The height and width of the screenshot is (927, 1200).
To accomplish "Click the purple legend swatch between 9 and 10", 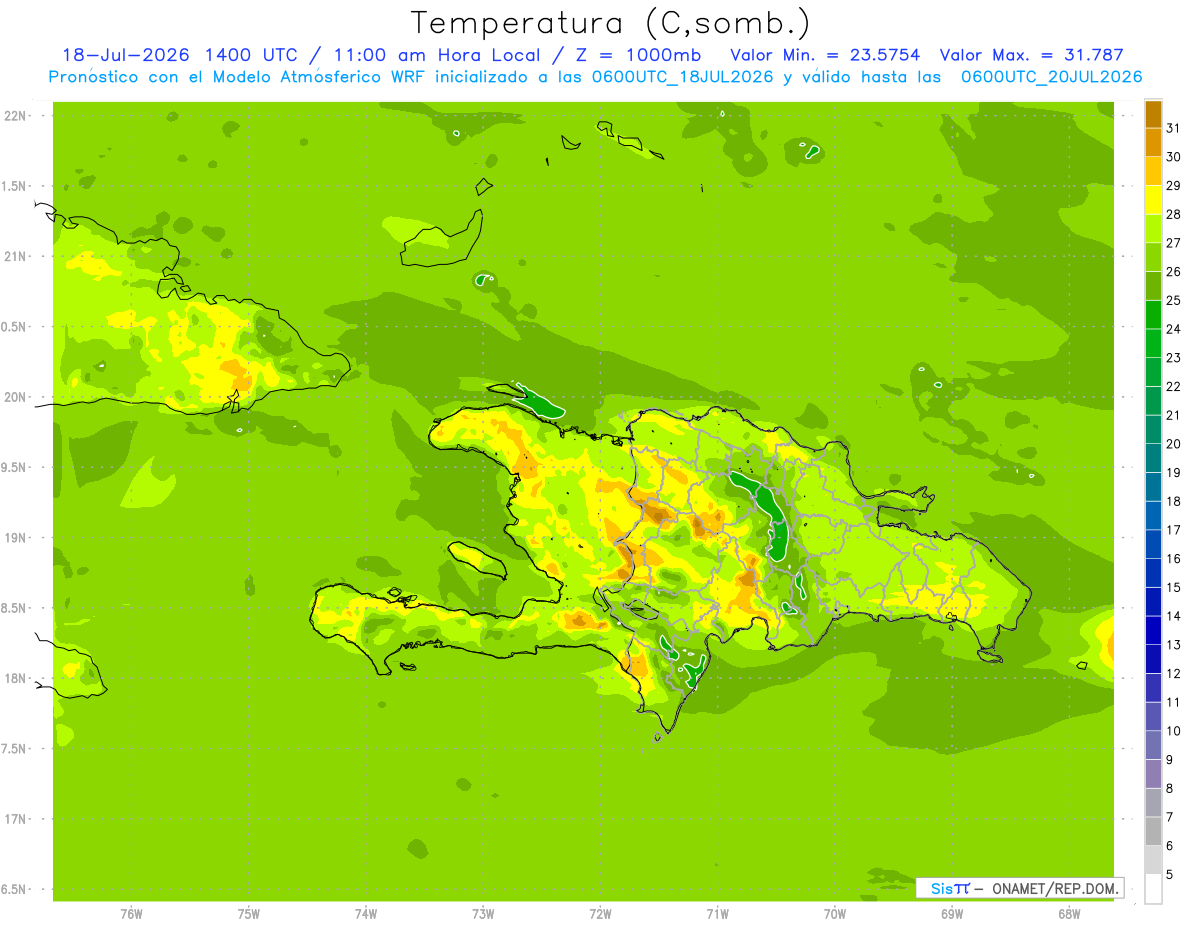I will 1153,745.
